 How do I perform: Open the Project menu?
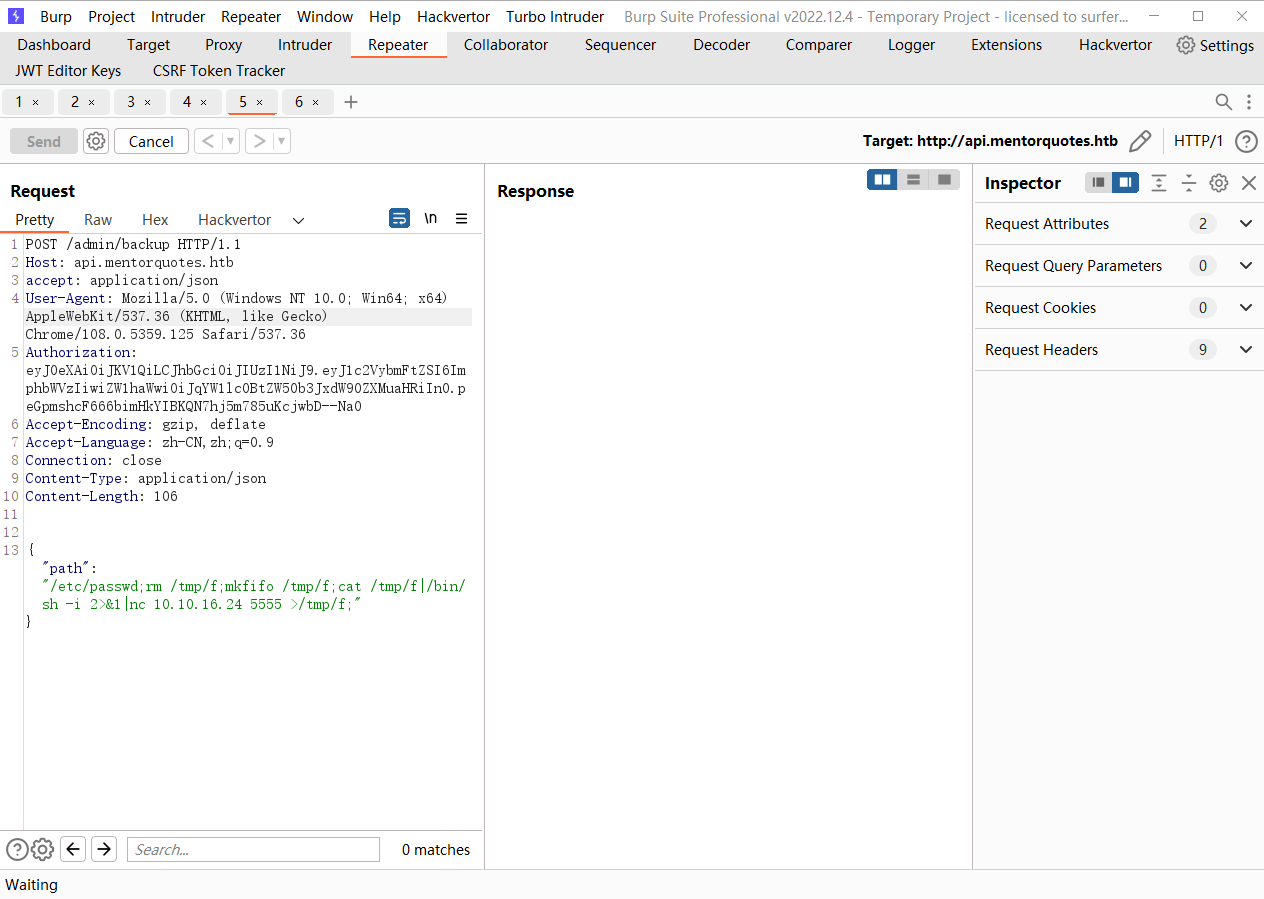(x=111, y=16)
